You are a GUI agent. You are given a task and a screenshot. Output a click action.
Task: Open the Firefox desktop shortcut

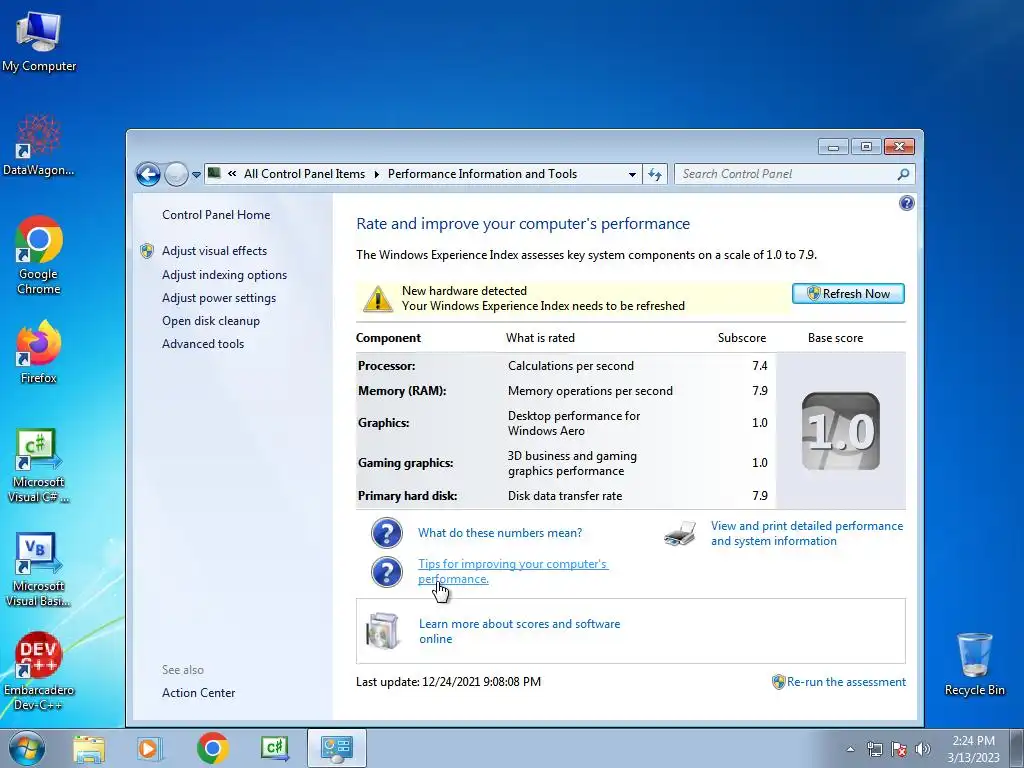[x=39, y=352]
